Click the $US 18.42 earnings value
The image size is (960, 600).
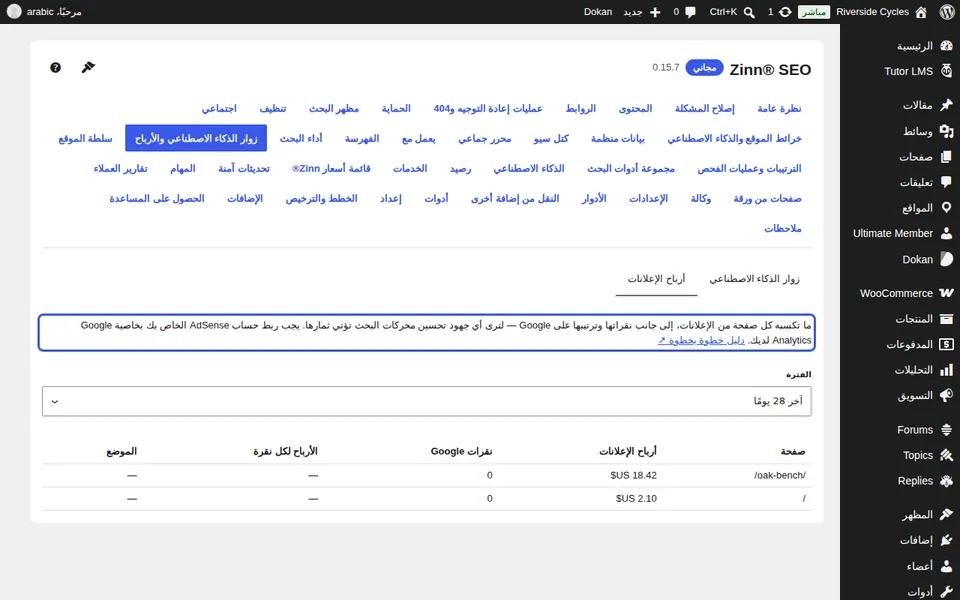click(634, 475)
